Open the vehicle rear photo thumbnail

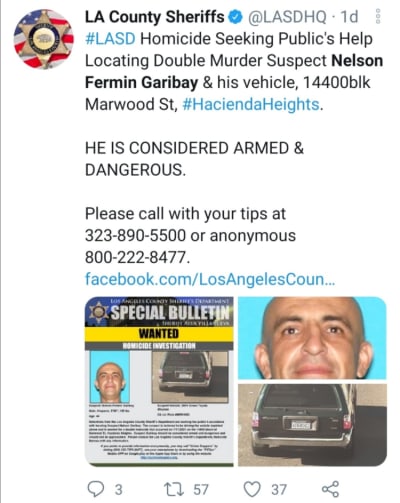tap(312, 425)
